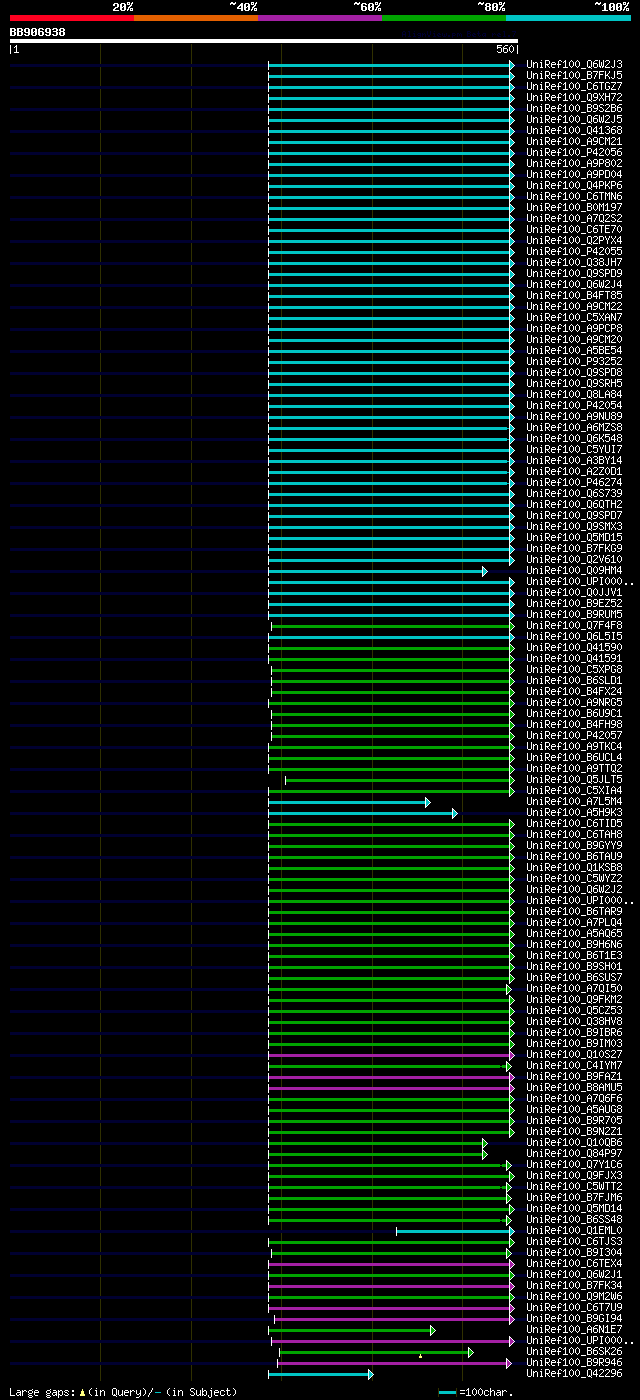Viewport: 640px width, 1400px height.
Task: Click the orange ~40% color legend segment
Action: click(195, 18)
